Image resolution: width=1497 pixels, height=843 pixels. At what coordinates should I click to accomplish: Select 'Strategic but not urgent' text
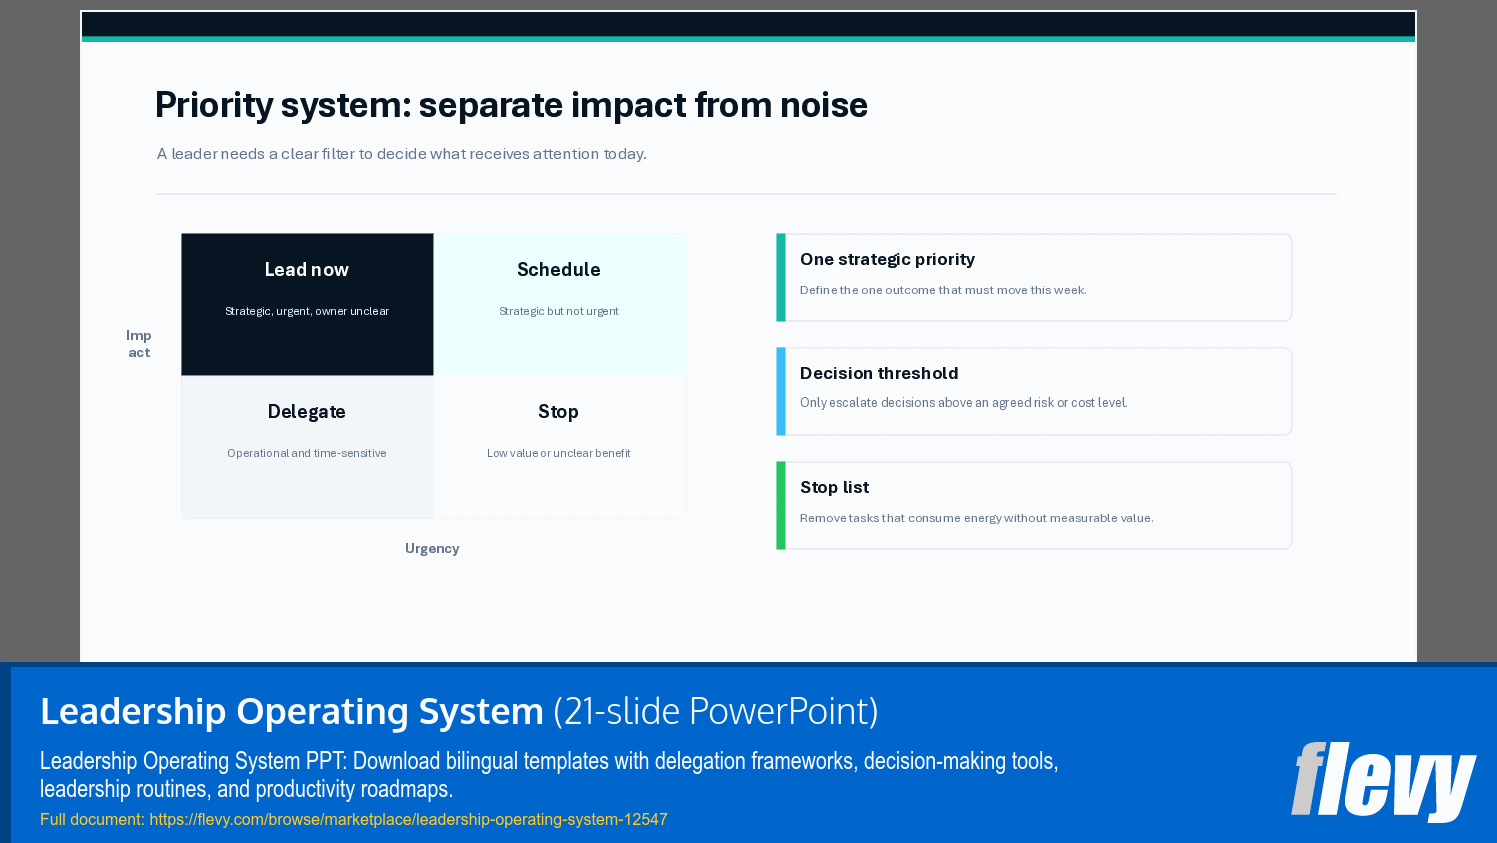559,311
